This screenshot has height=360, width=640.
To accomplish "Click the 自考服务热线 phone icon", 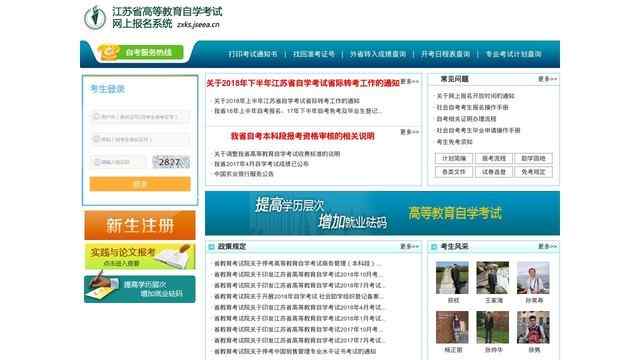I will point(109,53).
